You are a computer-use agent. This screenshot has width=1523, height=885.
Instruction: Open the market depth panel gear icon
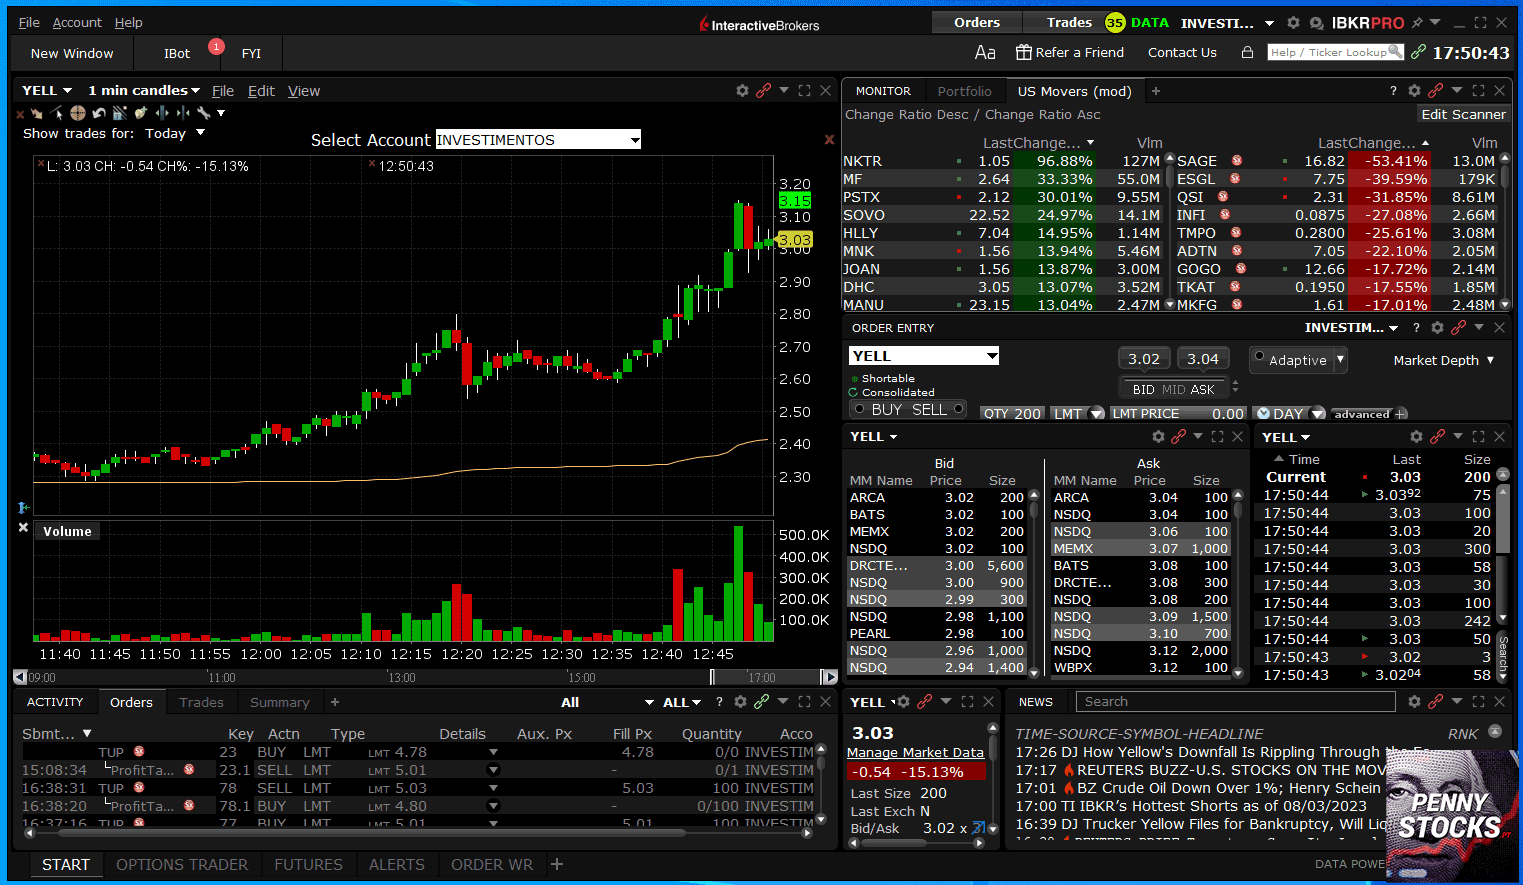coord(1158,436)
